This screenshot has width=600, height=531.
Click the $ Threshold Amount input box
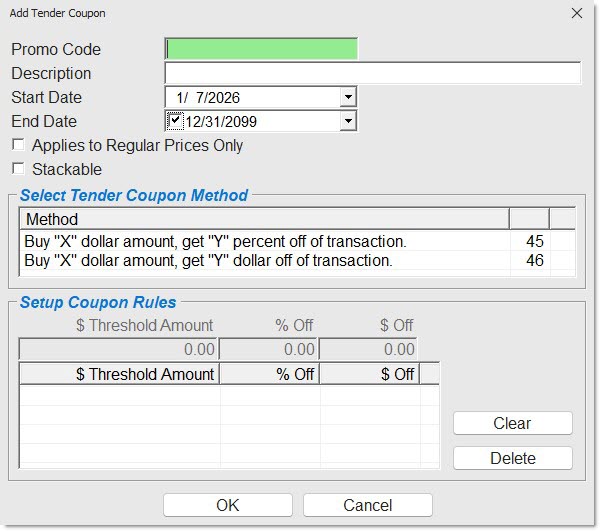click(x=118, y=349)
